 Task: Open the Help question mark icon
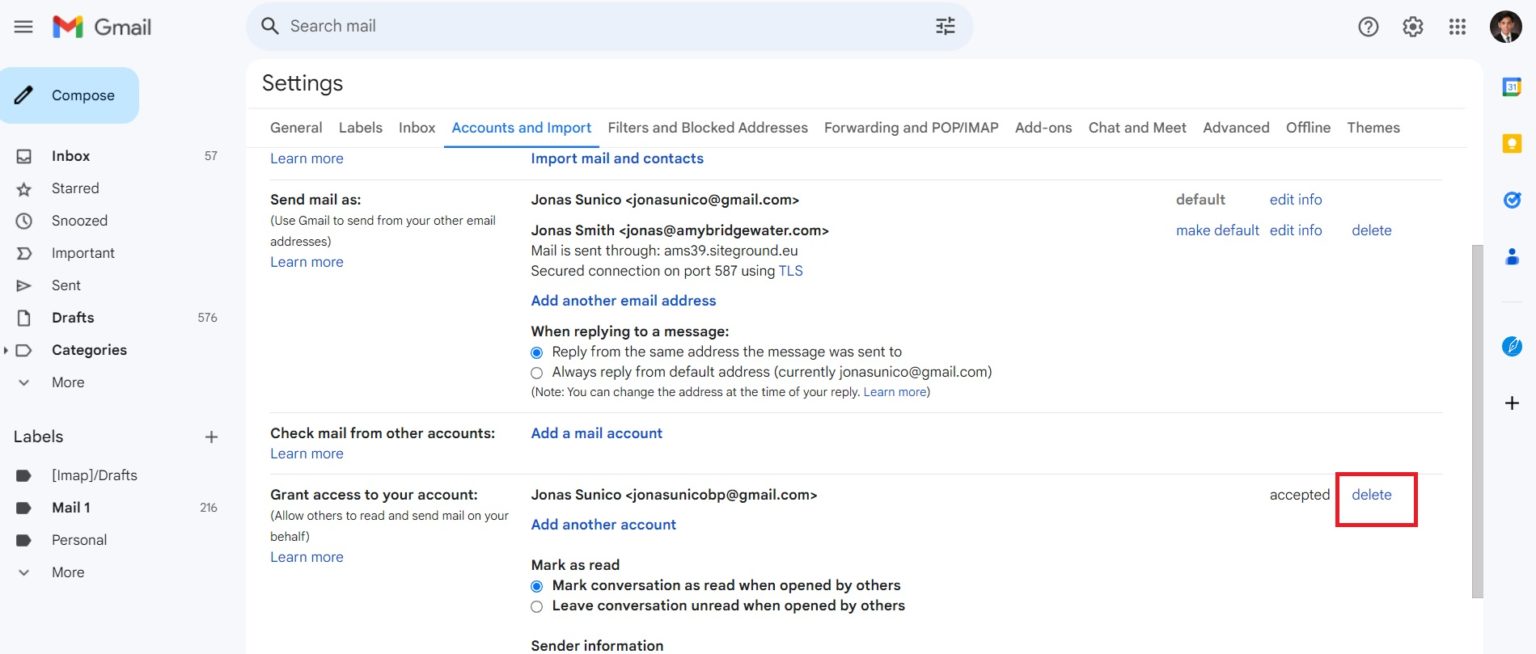click(x=1367, y=26)
